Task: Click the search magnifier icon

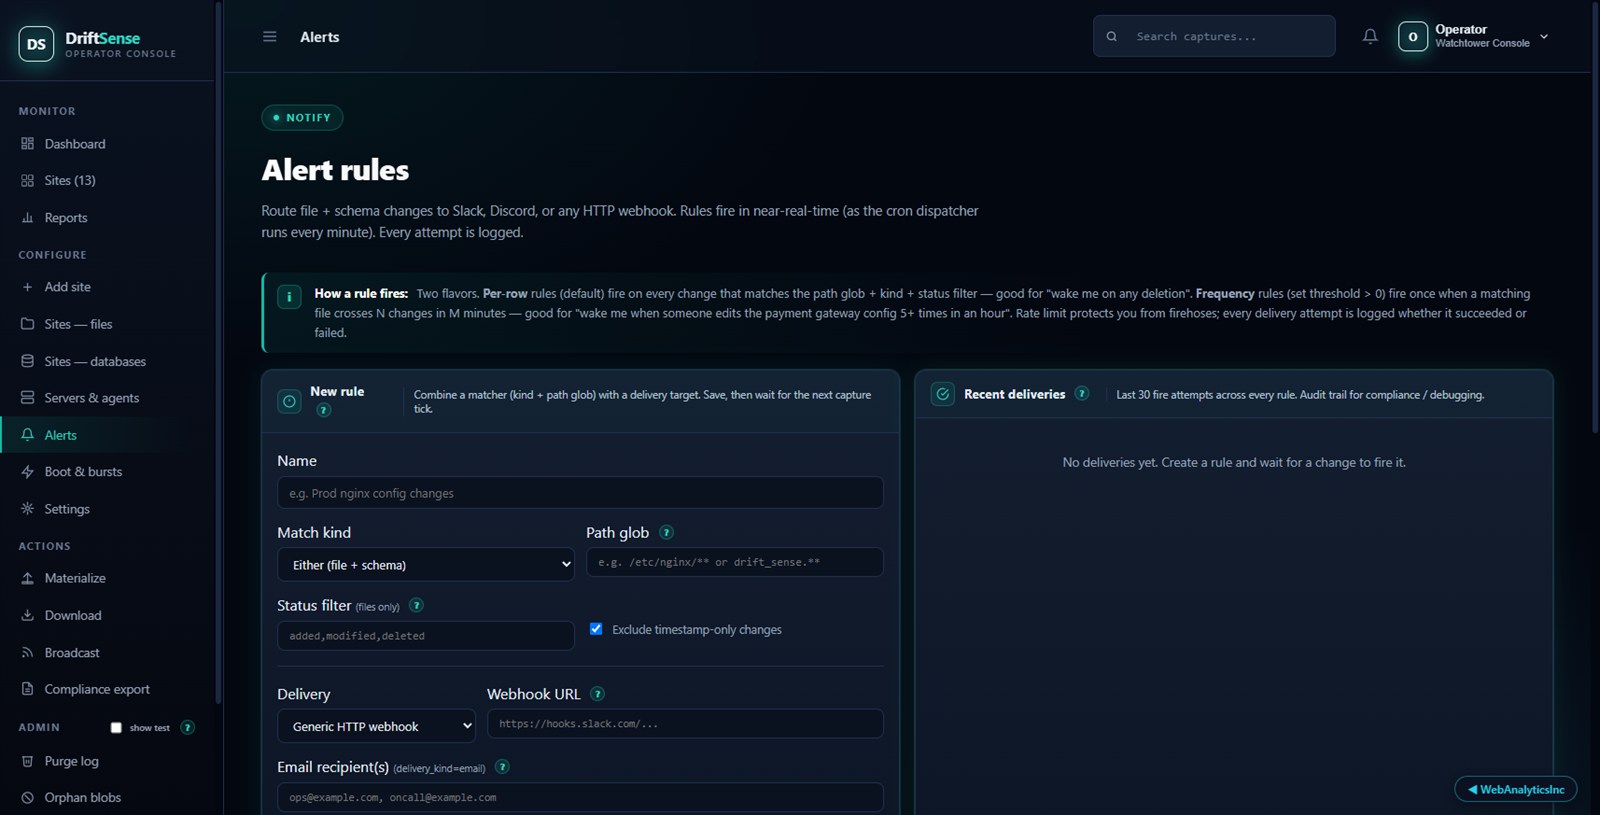Action: point(1112,37)
